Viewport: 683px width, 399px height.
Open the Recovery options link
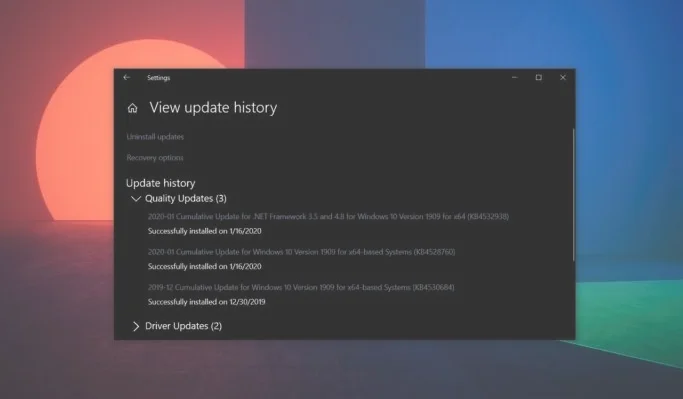155,158
